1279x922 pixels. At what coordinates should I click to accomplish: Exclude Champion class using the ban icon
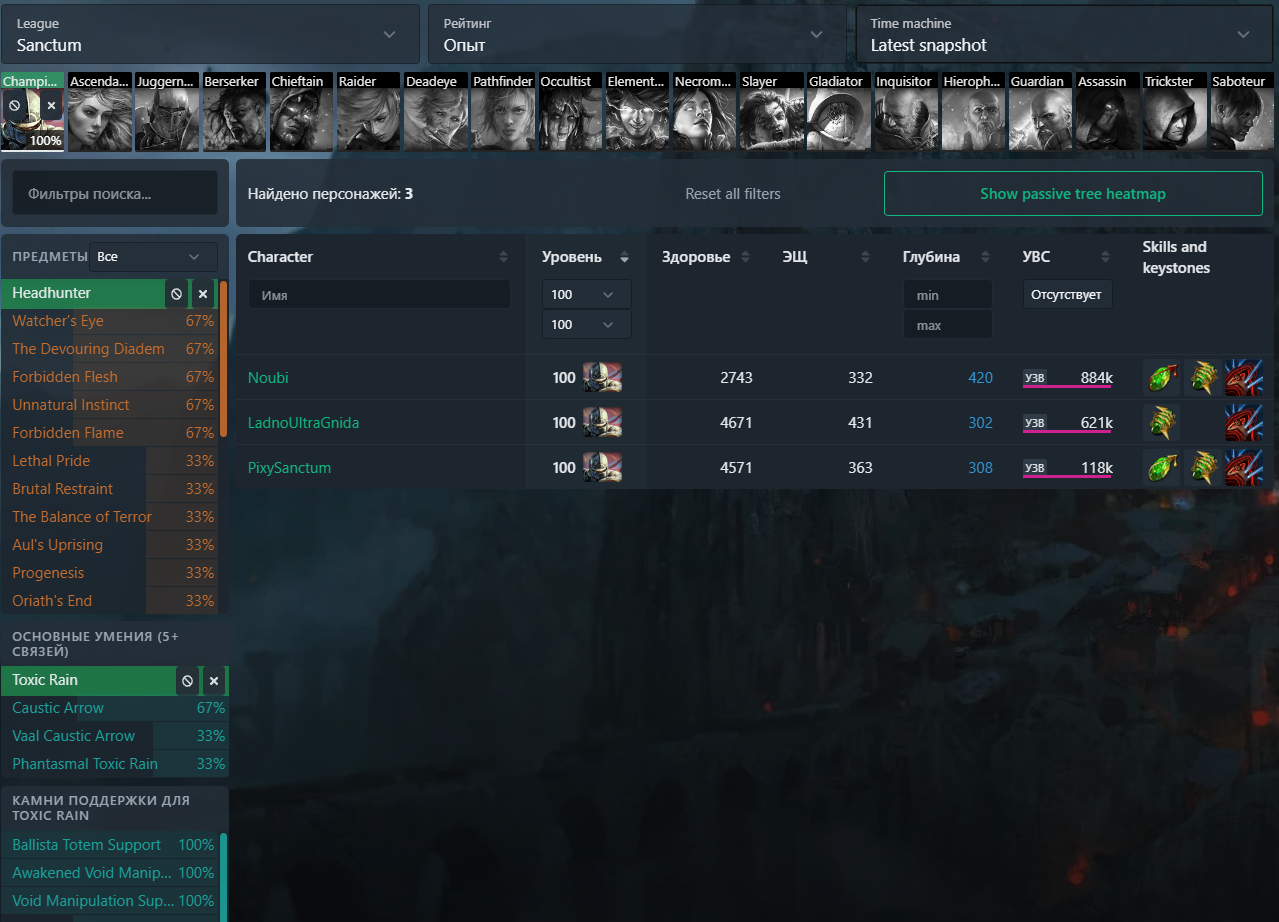tap(14, 105)
